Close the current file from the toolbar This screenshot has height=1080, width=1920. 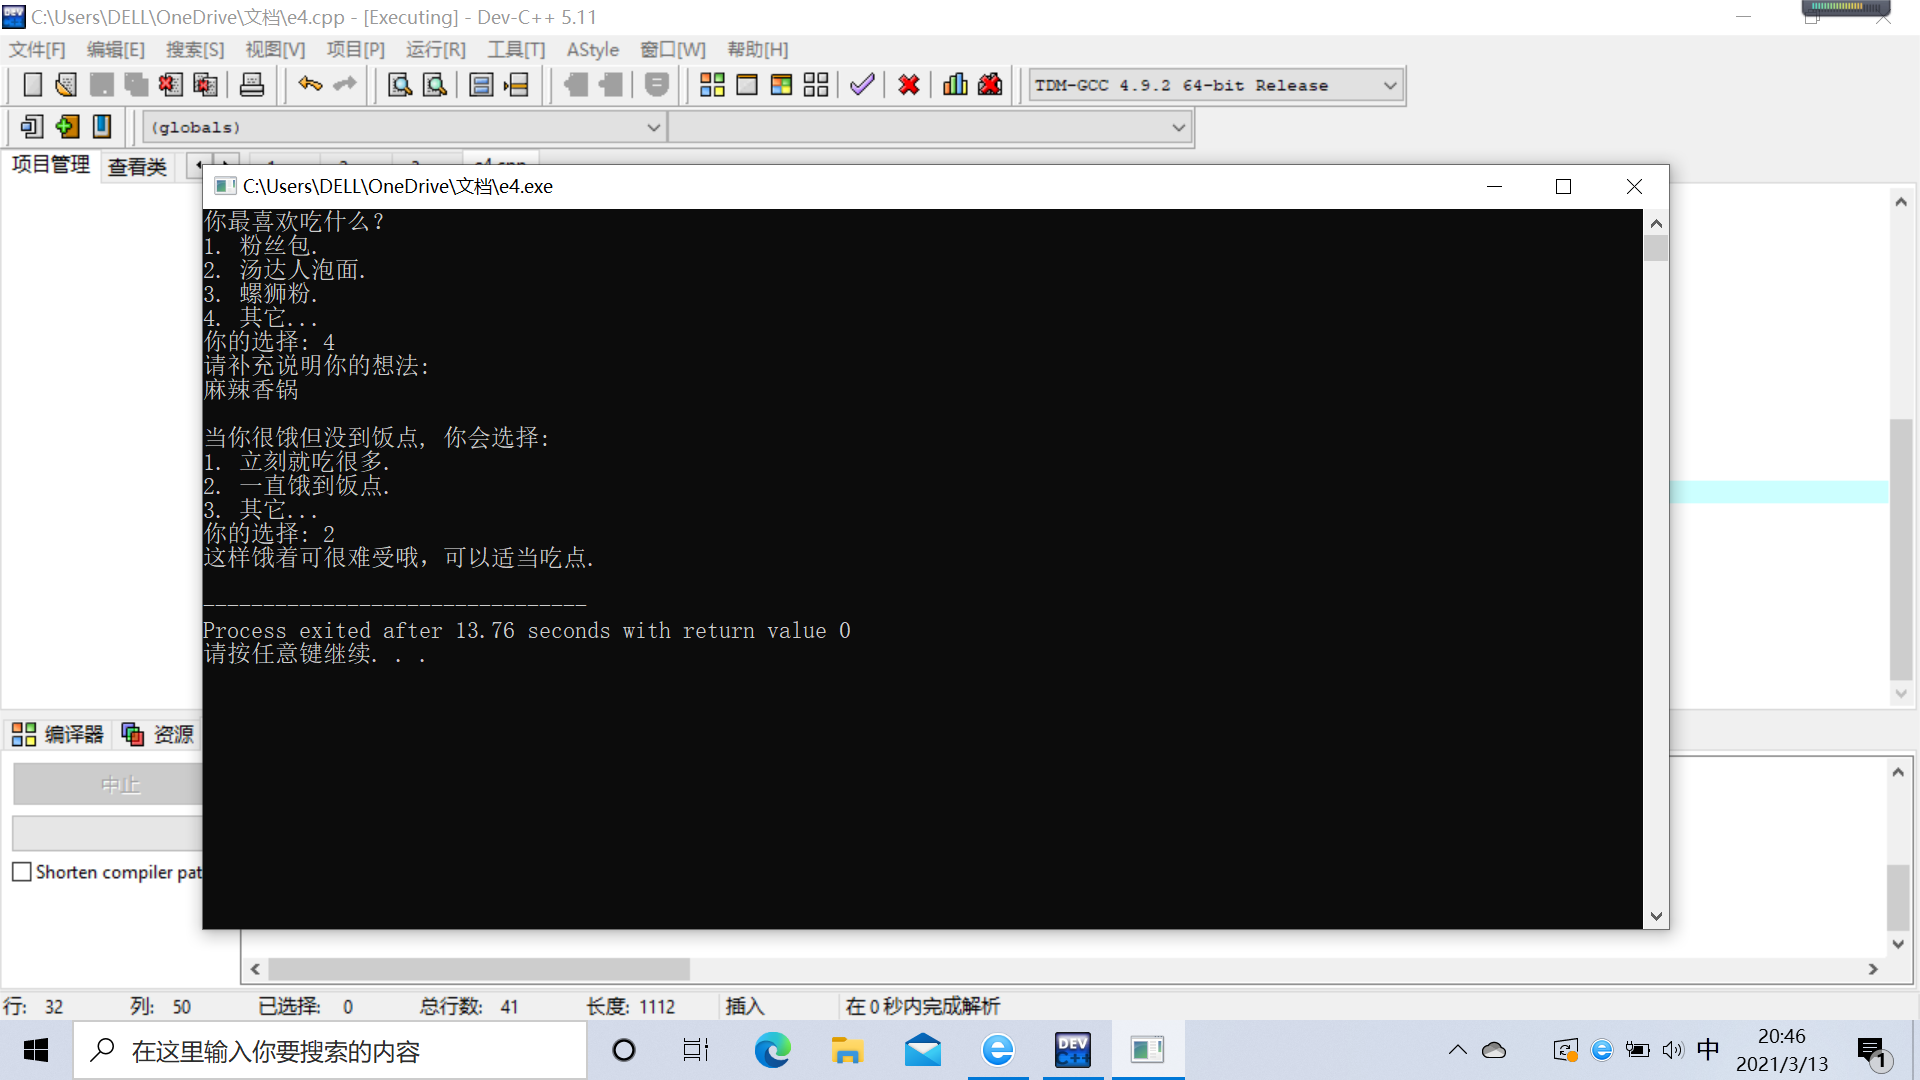tap(170, 85)
